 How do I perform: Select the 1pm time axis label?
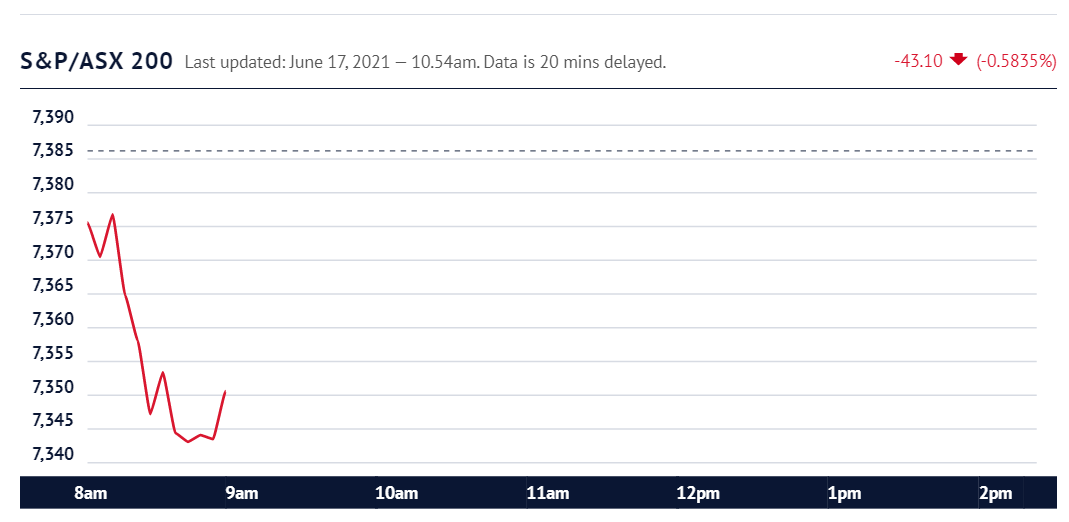point(844,493)
